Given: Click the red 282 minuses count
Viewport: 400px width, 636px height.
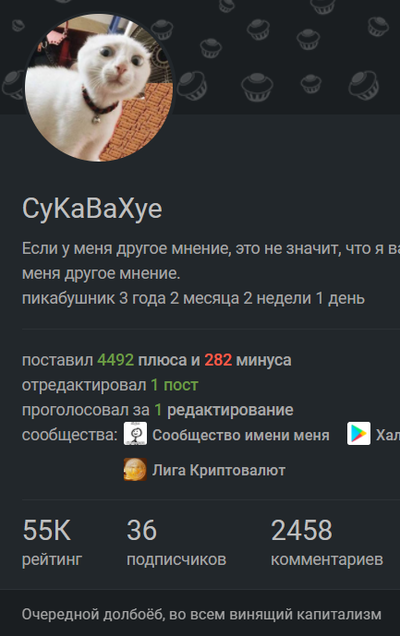Looking at the screenshot, I should pyautogui.click(x=218, y=360).
